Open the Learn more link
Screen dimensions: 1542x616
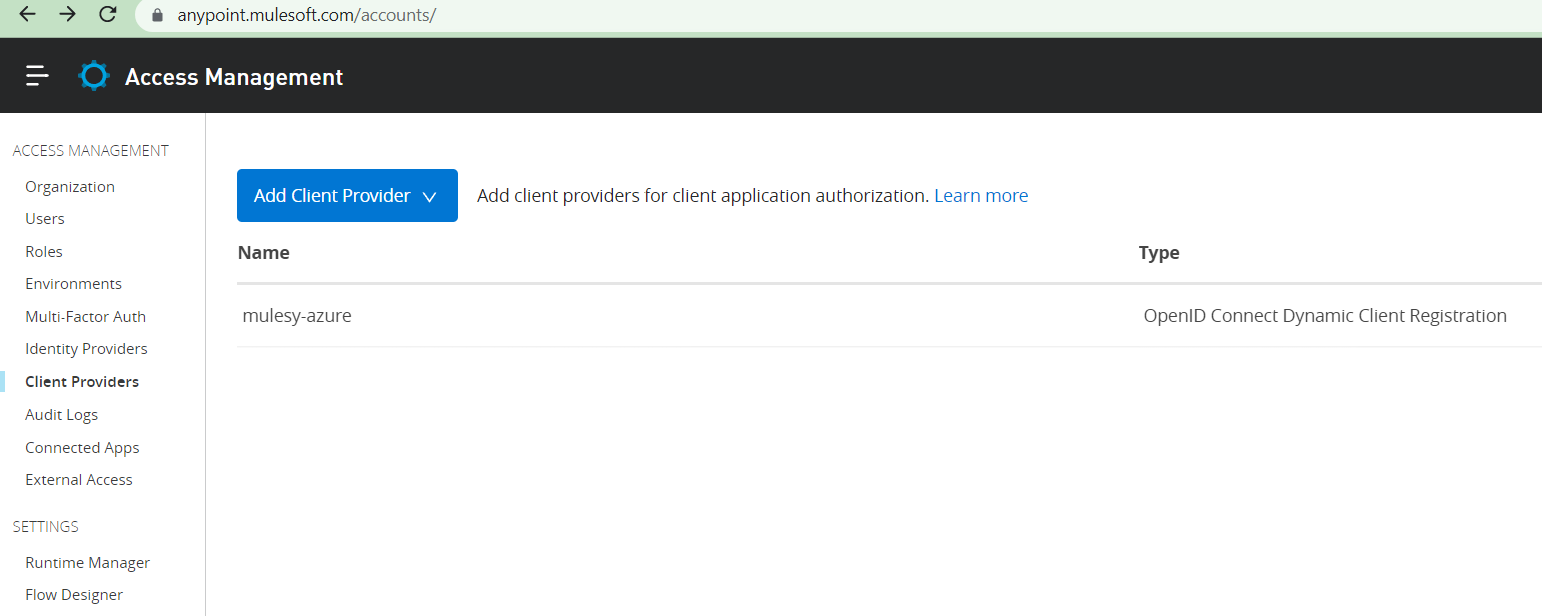(x=980, y=195)
